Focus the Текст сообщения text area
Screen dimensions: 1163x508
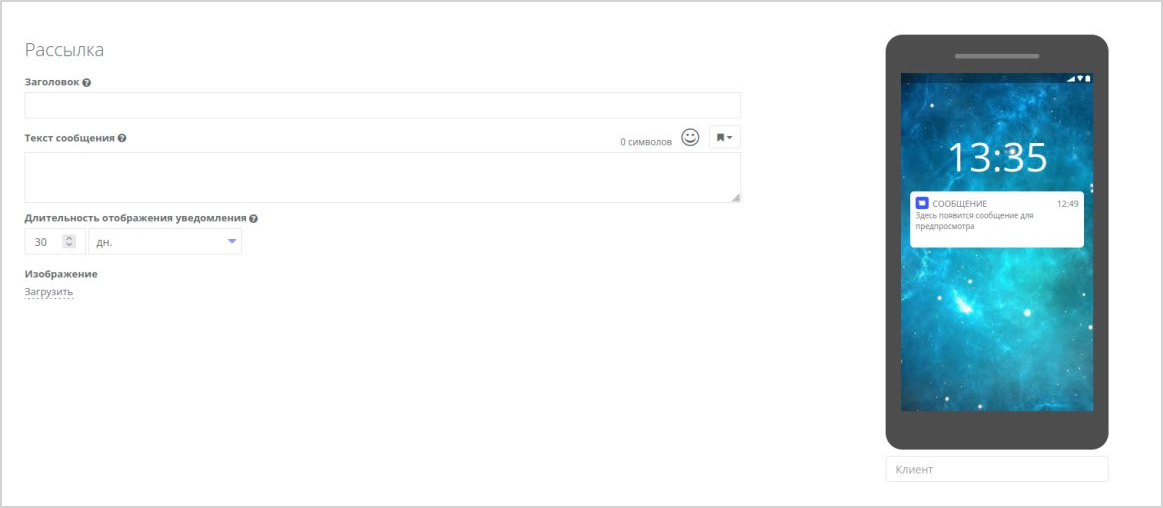(383, 177)
